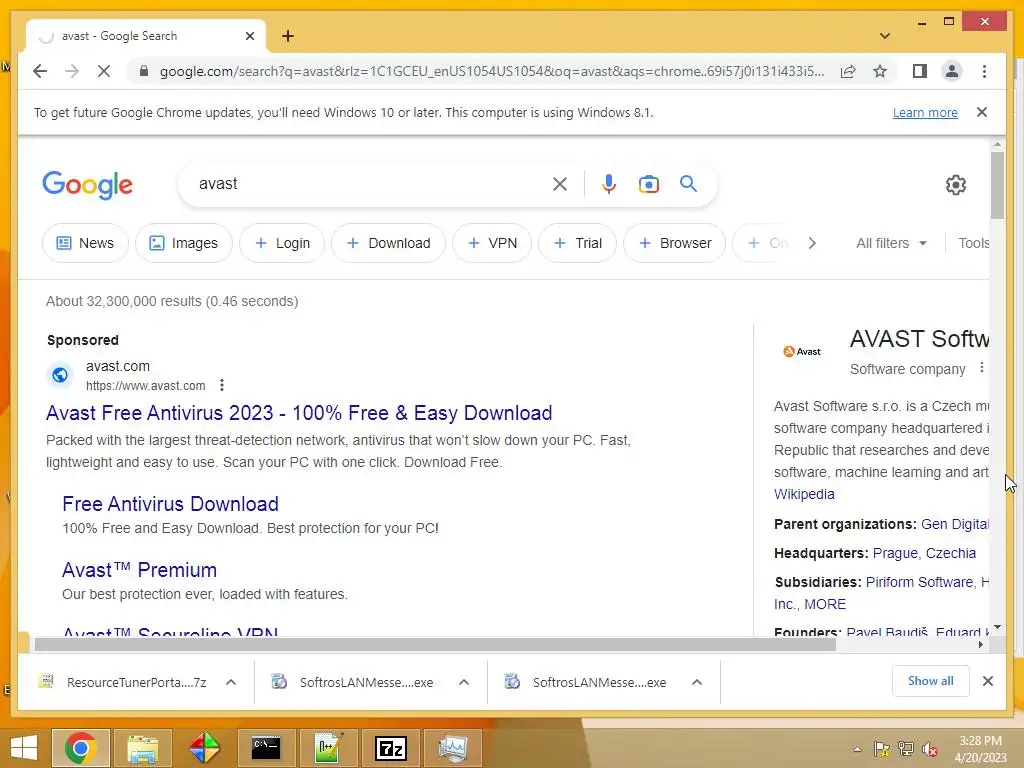Open the Wikipedia link in knowledge panel

804,494
